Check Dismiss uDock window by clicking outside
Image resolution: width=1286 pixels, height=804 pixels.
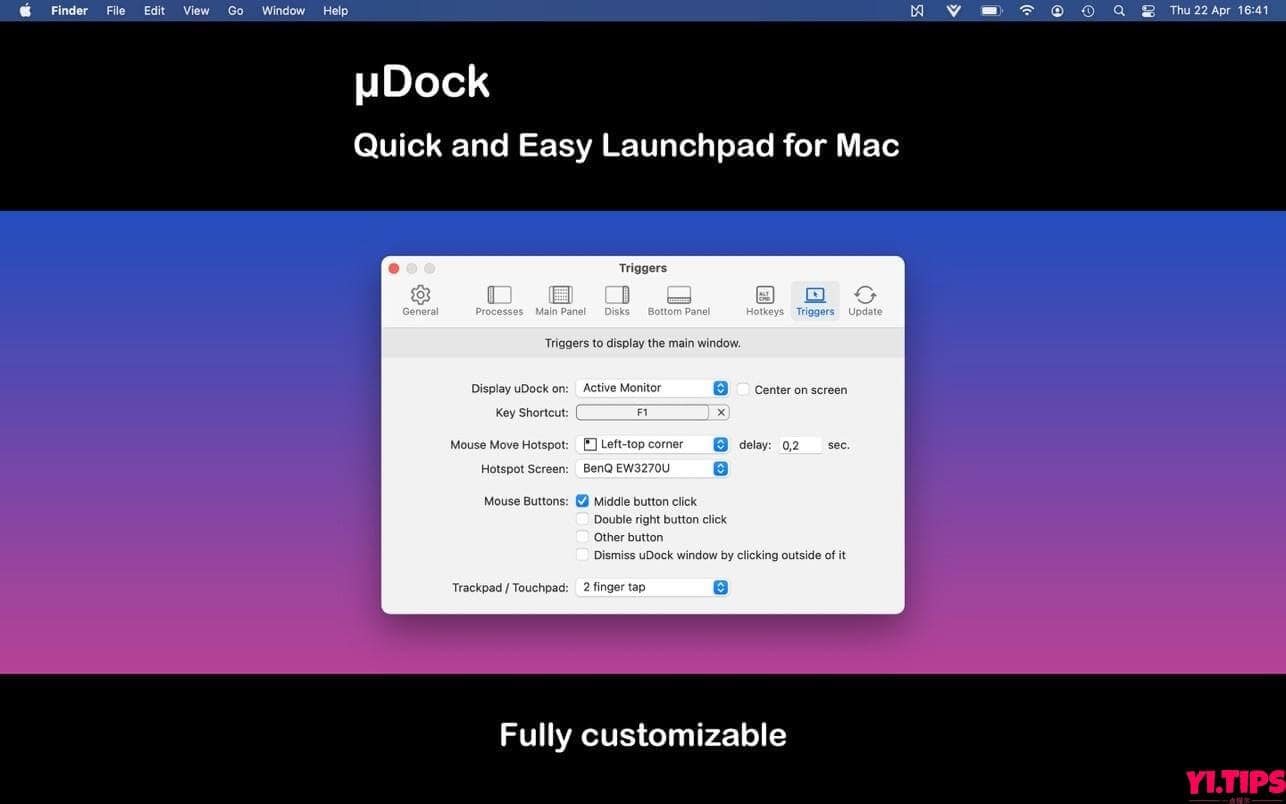pyautogui.click(x=582, y=554)
